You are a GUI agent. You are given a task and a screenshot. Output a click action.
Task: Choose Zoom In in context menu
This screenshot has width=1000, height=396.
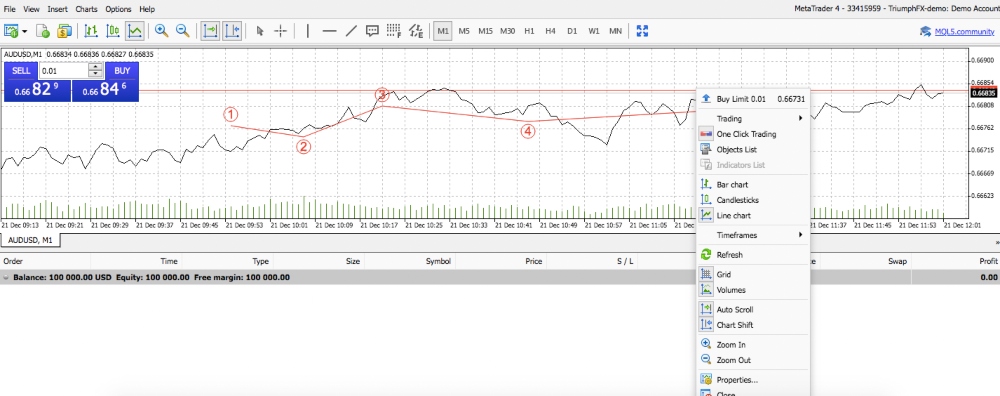coord(753,344)
